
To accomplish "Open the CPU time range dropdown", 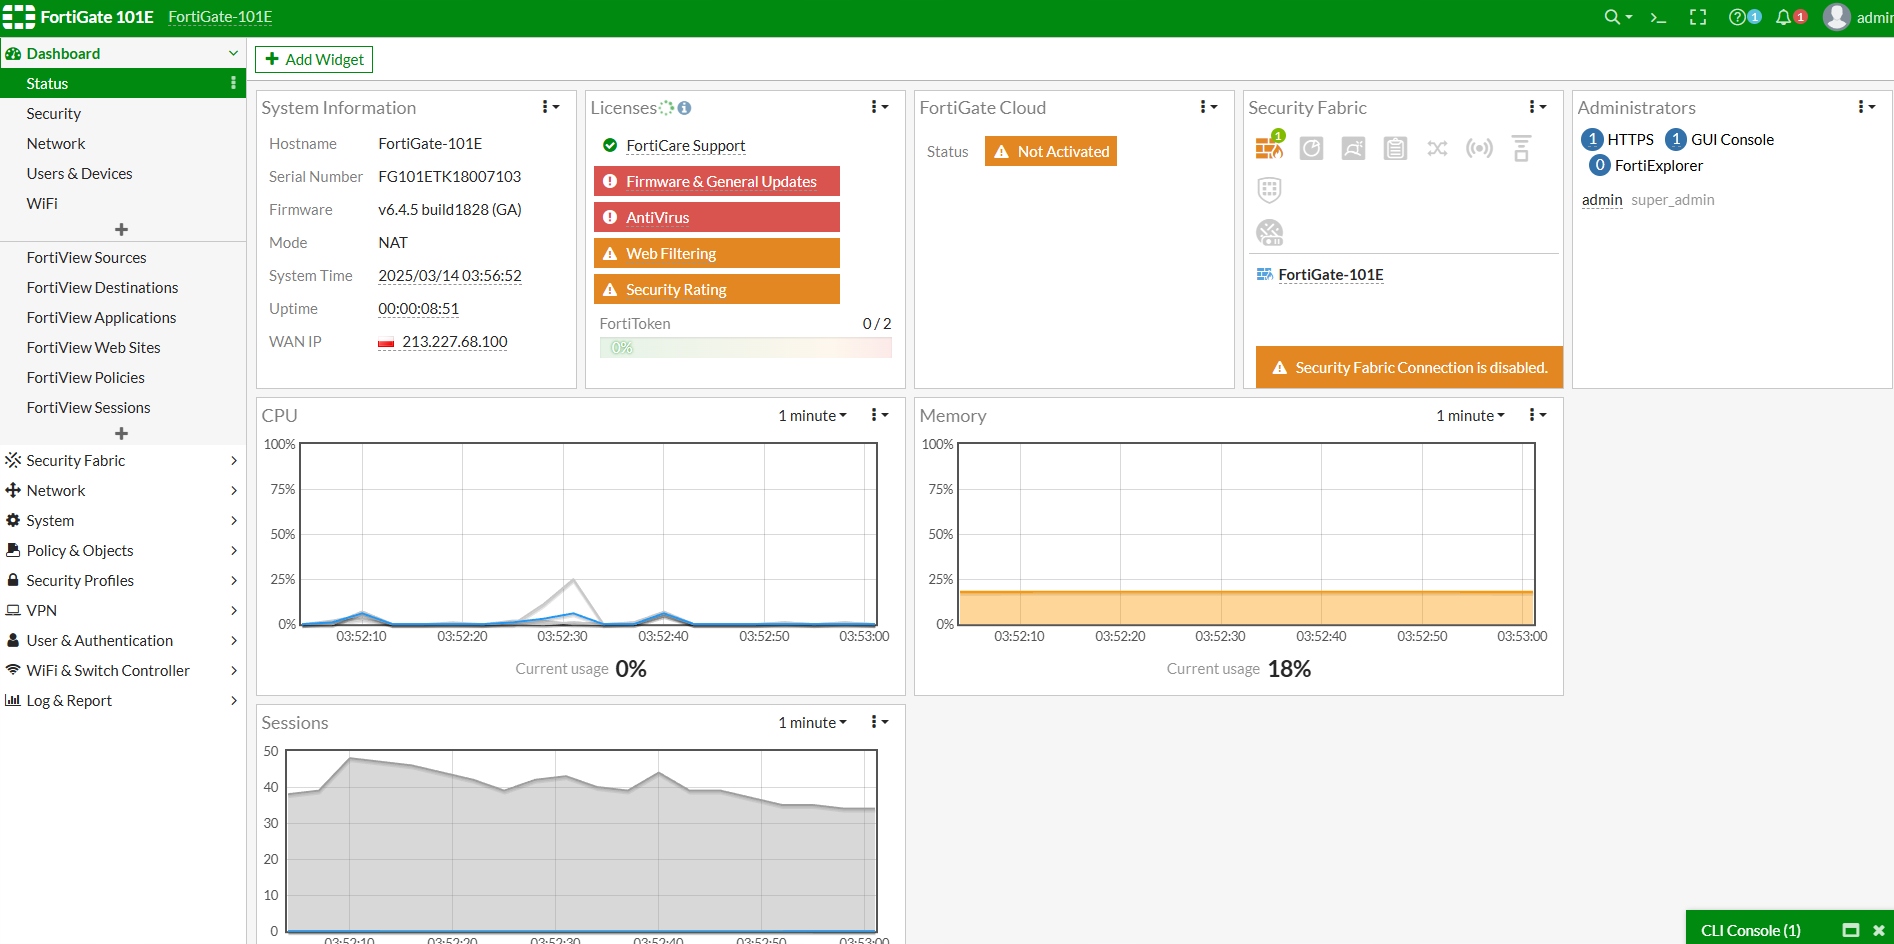I will (x=812, y=416).
